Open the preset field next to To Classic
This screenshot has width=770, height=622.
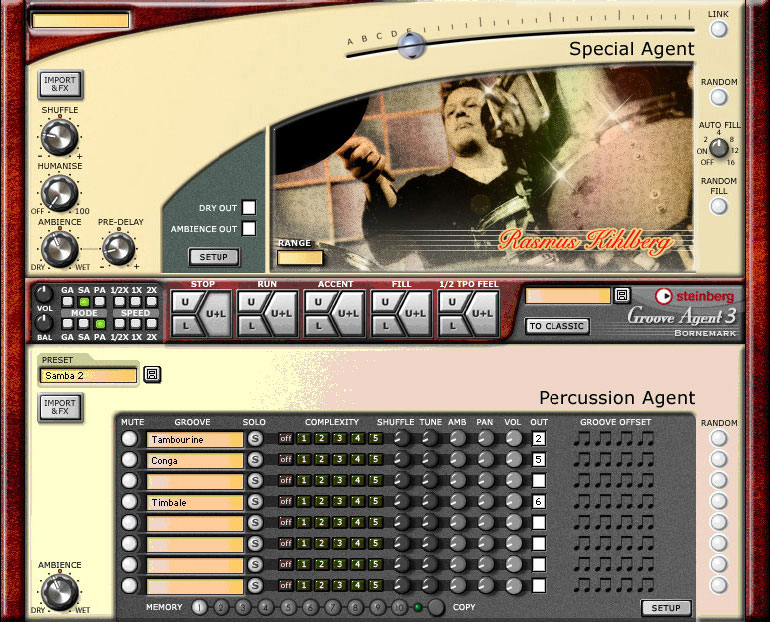click(x=568, y=296)
